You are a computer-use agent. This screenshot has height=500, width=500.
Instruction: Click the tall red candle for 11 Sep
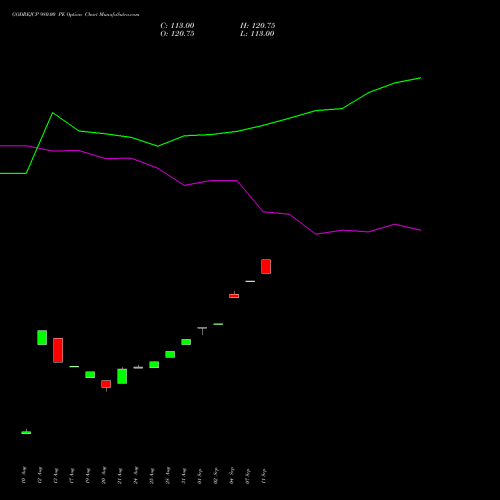point(266,266)
